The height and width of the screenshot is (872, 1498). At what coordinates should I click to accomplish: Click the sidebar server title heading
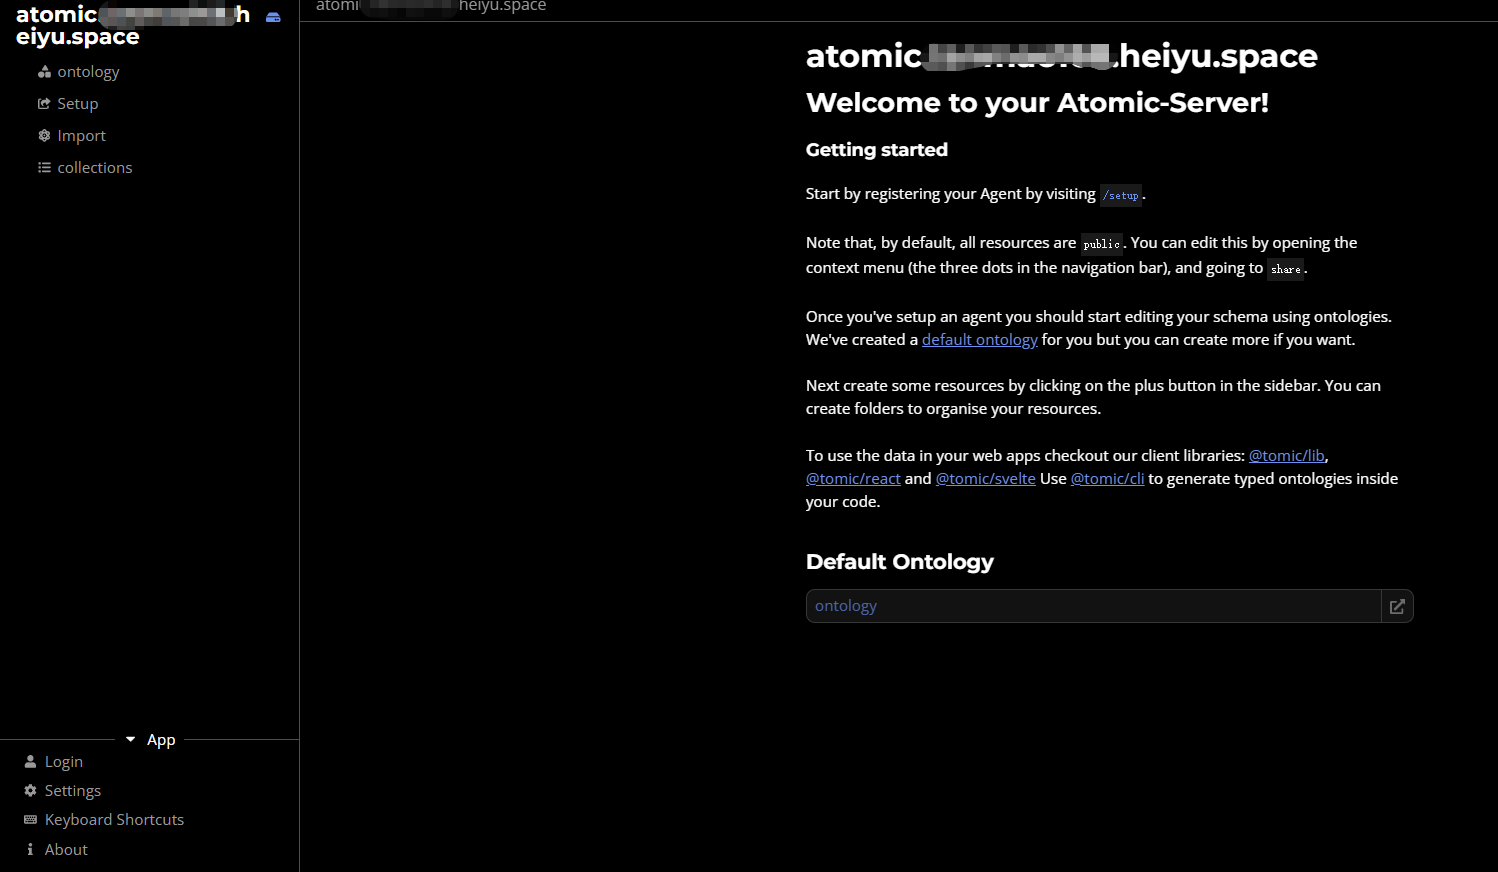point(133,26)
